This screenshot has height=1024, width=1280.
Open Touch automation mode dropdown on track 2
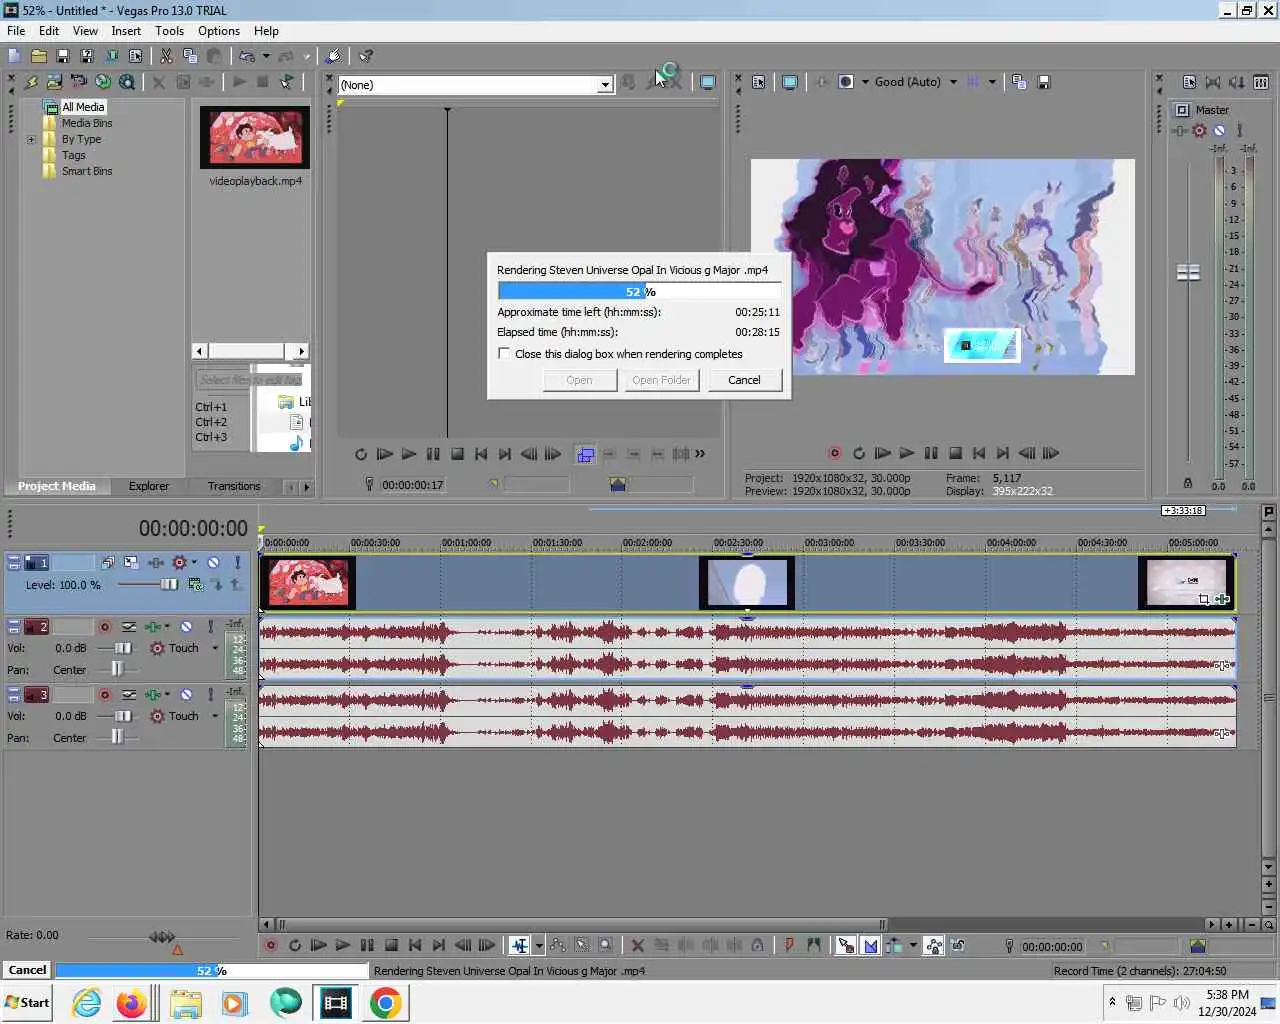click(x=214, y=648)
